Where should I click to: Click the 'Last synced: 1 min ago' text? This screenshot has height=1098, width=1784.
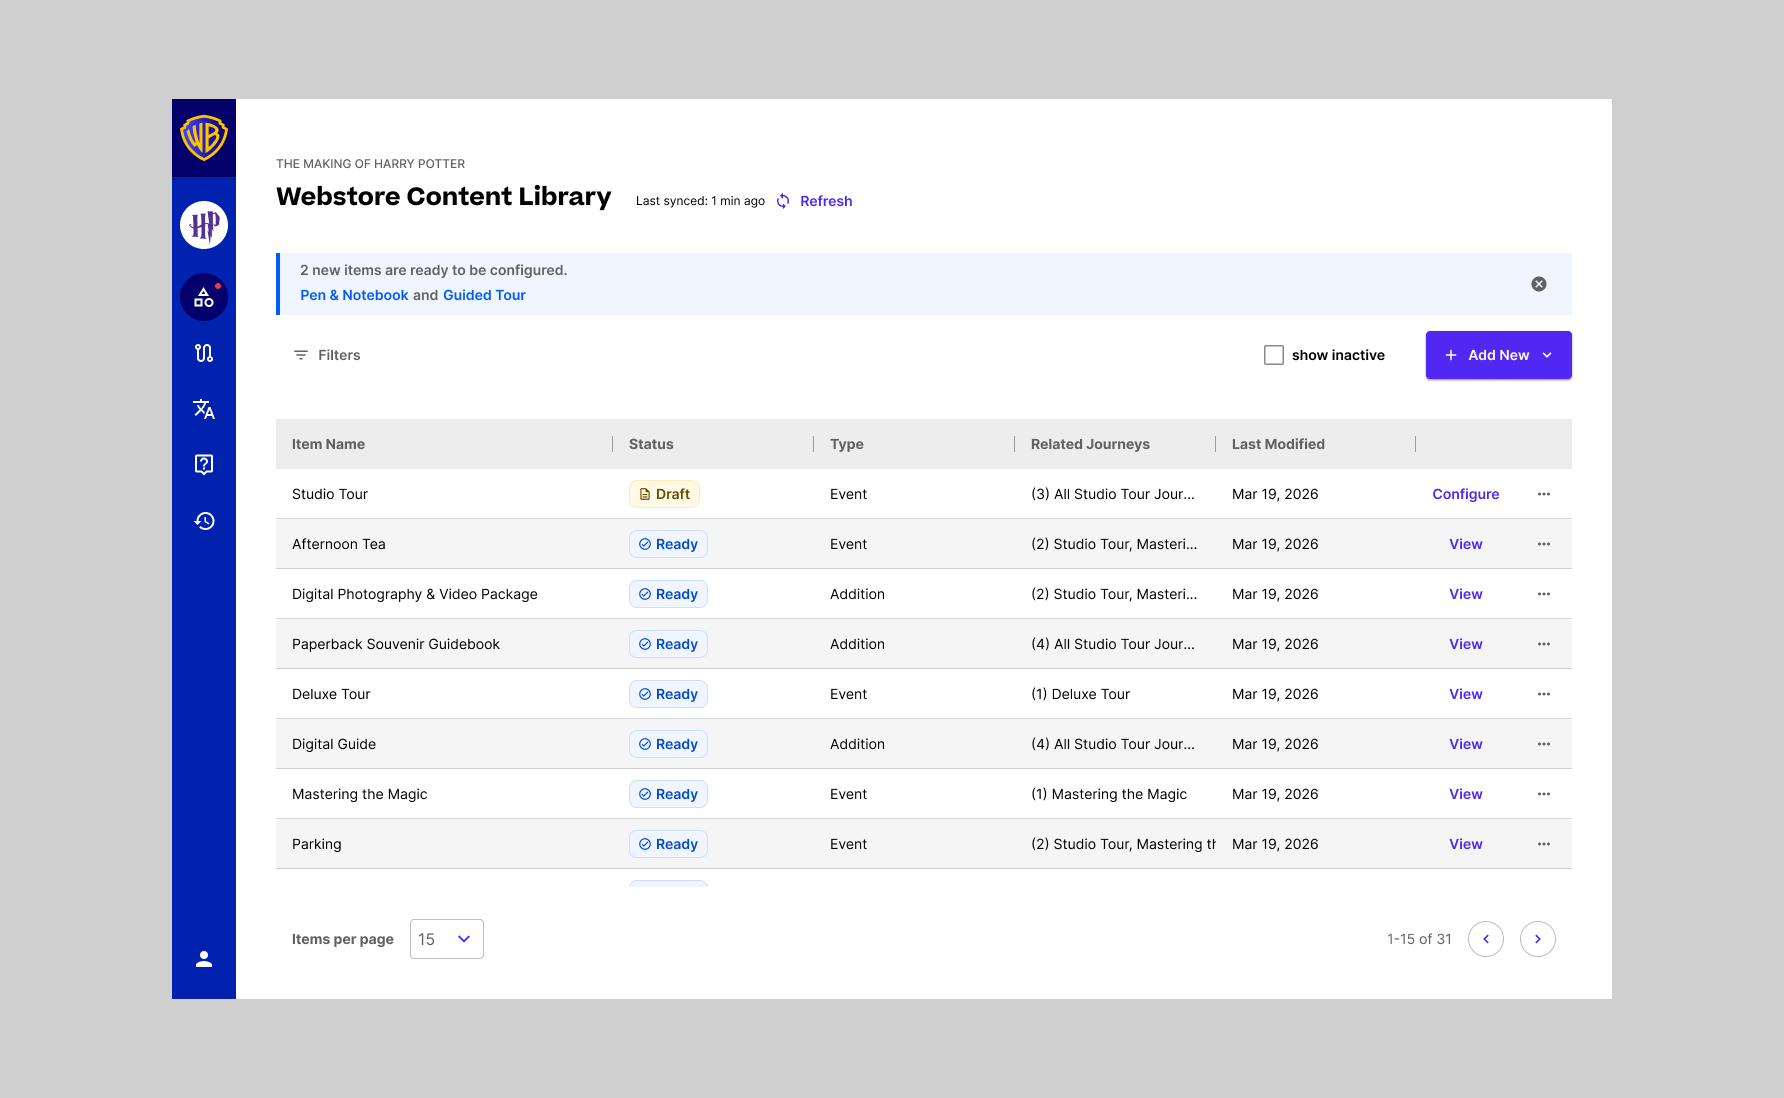700,201
